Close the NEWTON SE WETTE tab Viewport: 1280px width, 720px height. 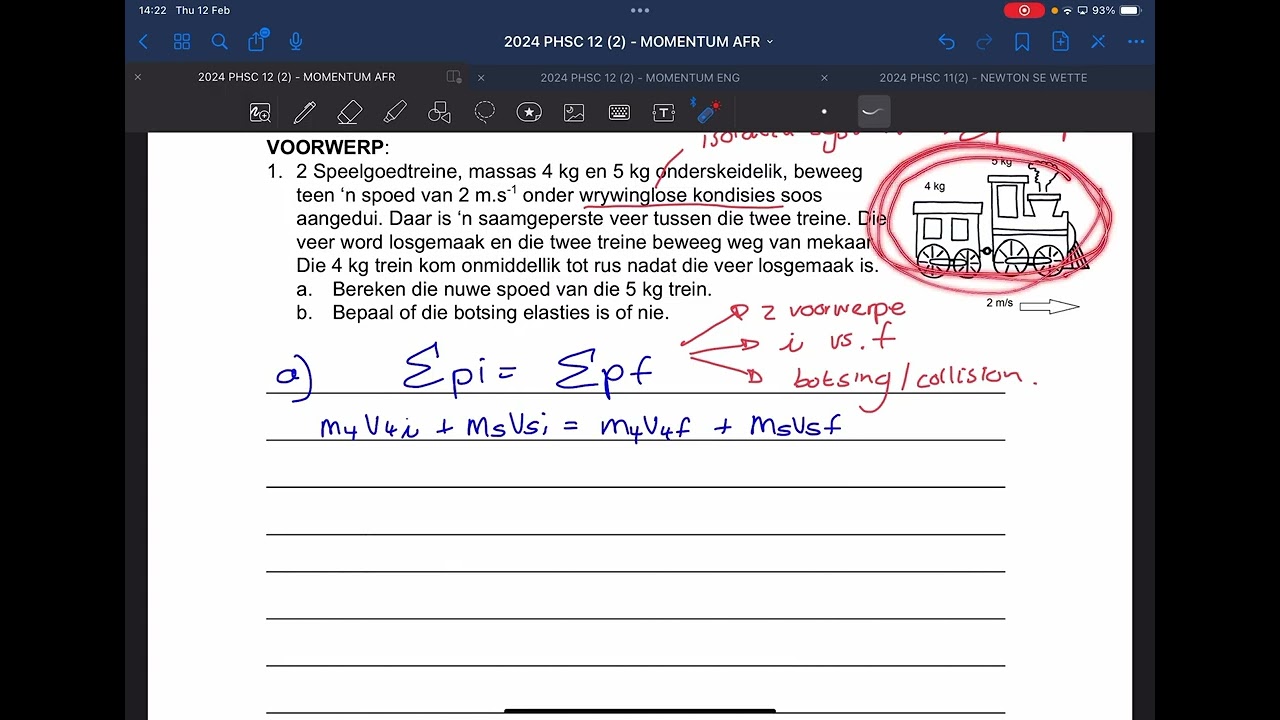point(824,77)
